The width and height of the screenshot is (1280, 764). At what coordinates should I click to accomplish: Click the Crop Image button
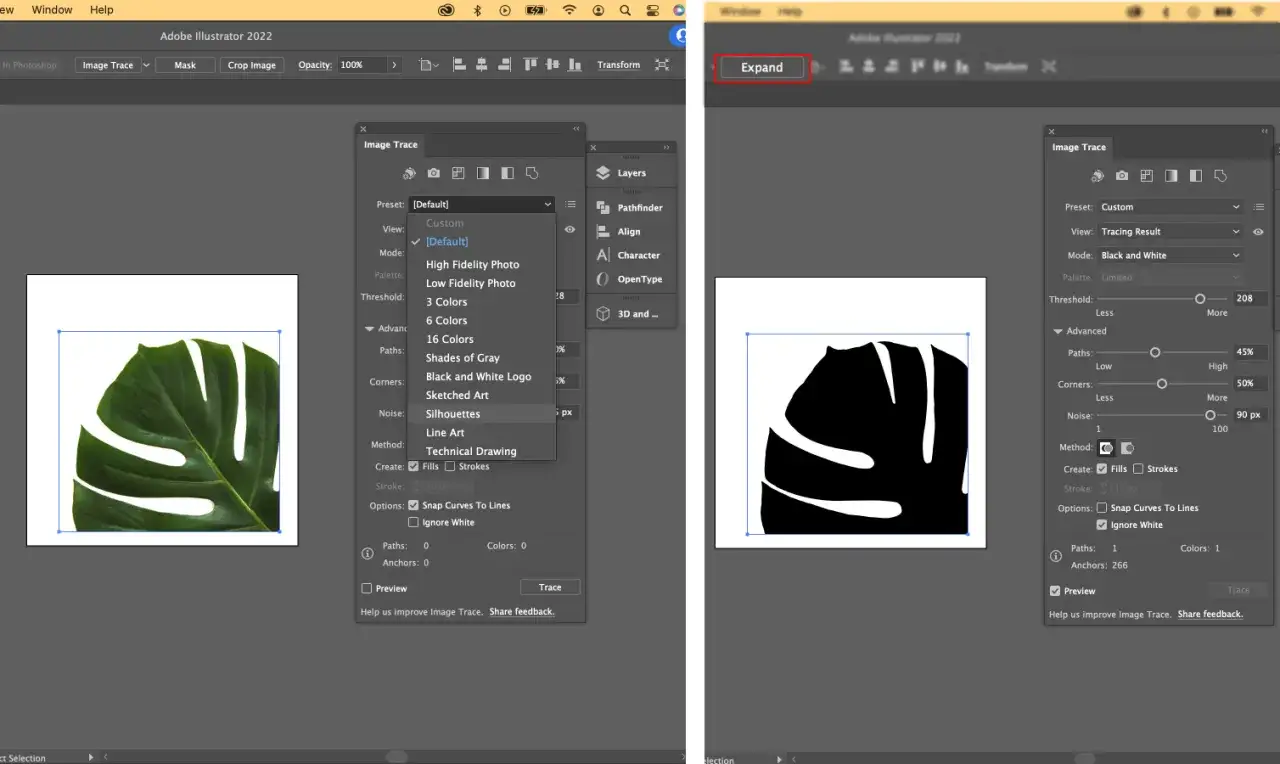click(252, 65)
